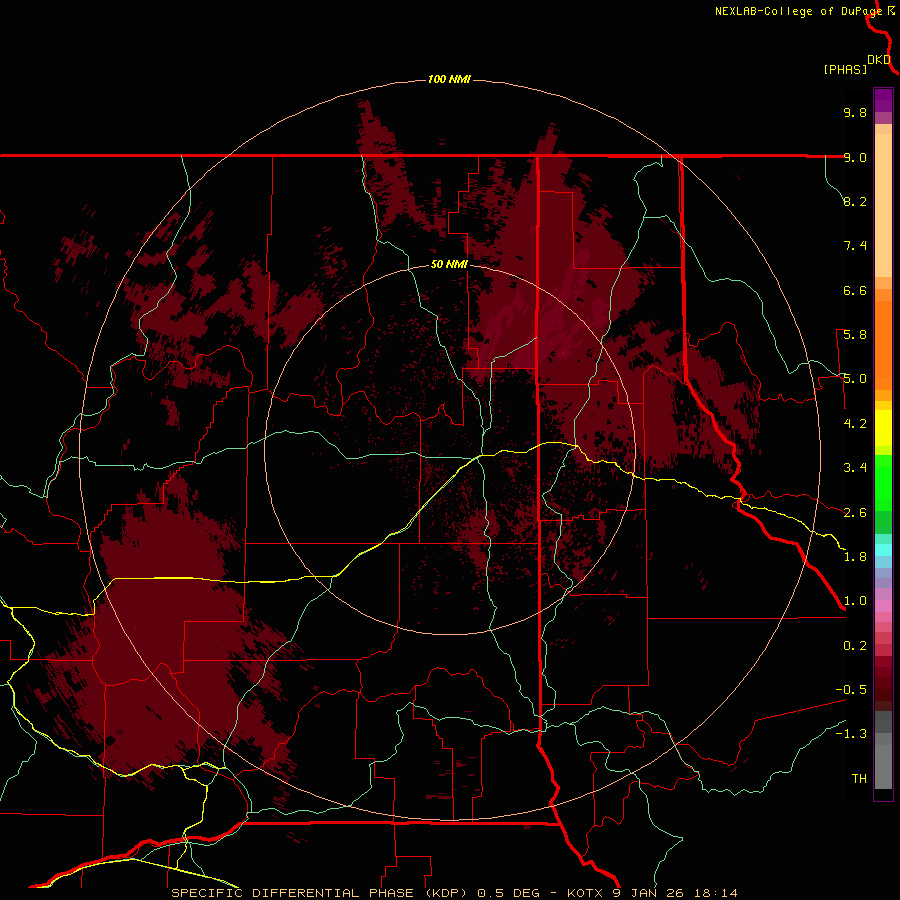
Task: Click the 1.0 scale value
Action: (x=855, y=601)
